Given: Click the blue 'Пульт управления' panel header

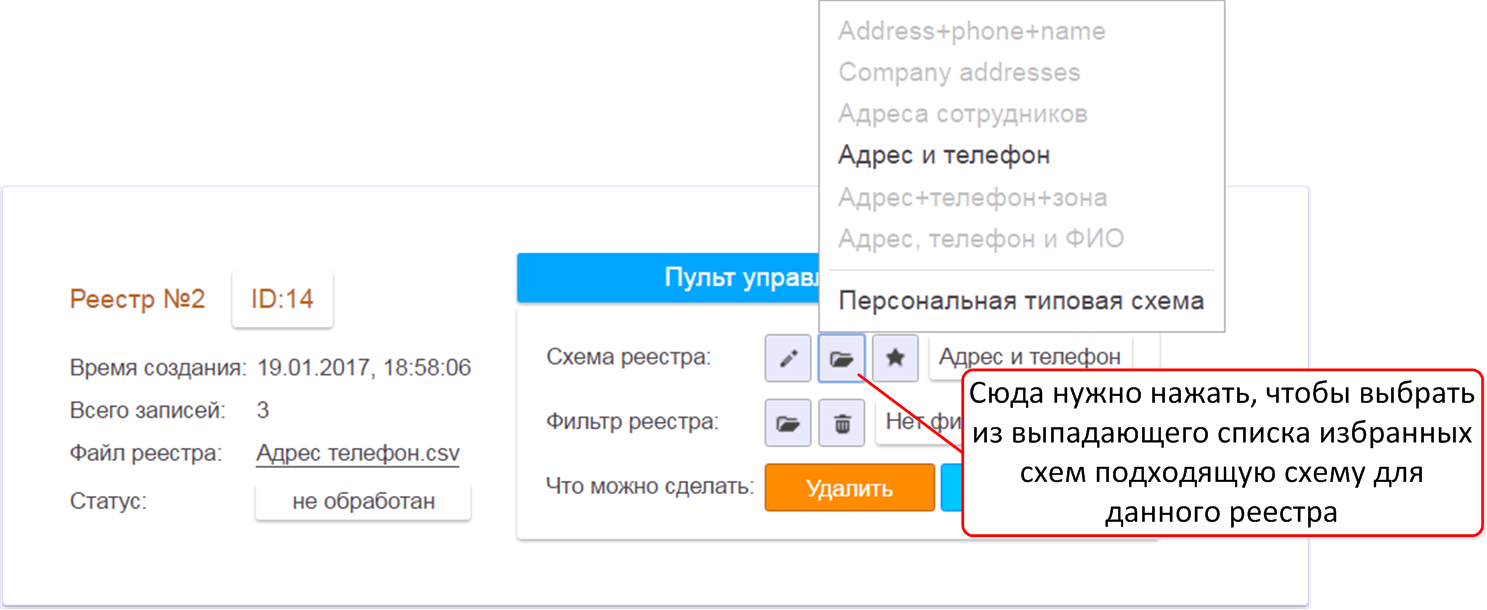Looking at the screenshot, I should pyautogui.click(x=667, y=278).
